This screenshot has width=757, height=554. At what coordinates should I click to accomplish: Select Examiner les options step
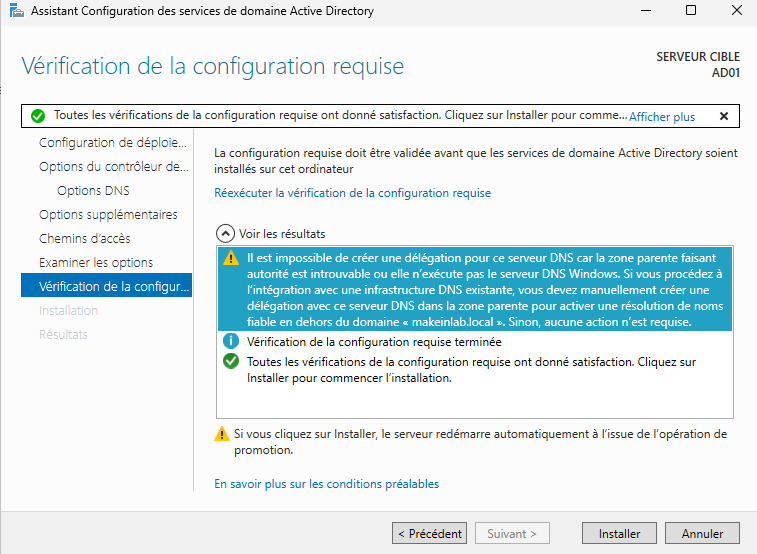96,263
